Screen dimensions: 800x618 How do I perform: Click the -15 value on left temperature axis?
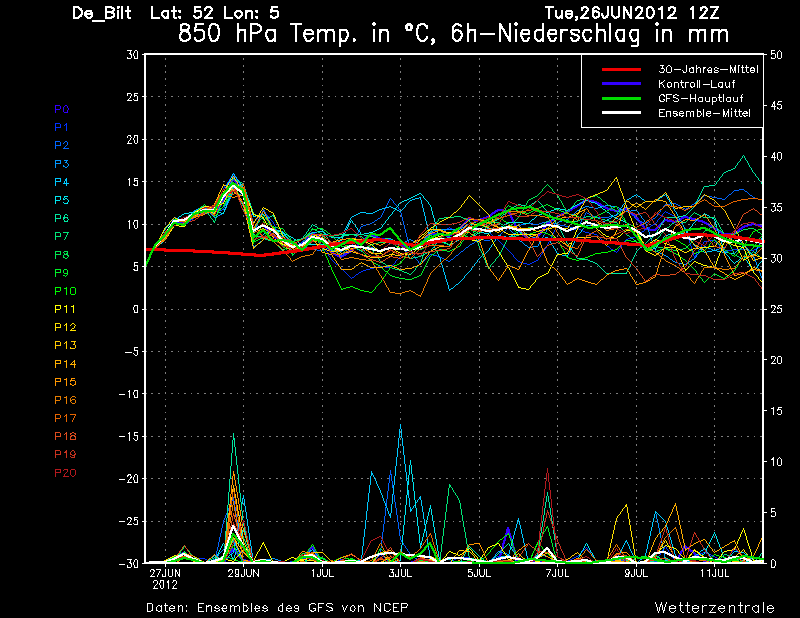129,436
